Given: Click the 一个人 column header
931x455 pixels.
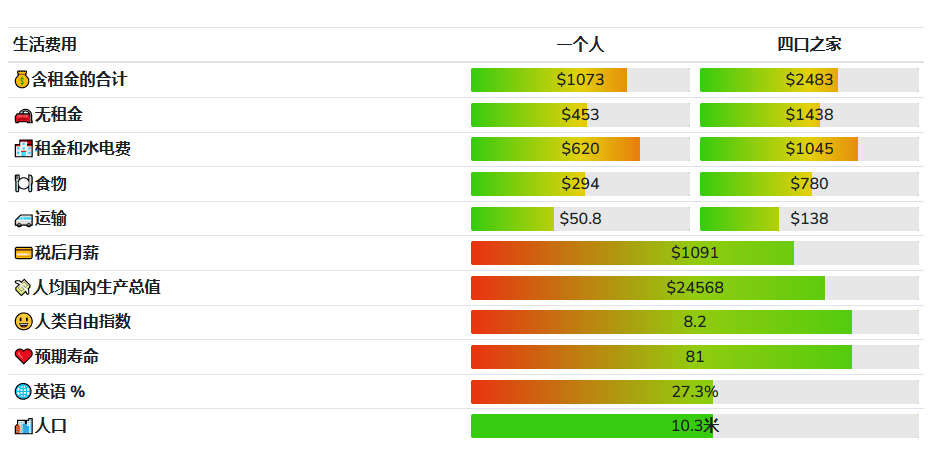Looking at the screenshot, I should click(580, 44).
